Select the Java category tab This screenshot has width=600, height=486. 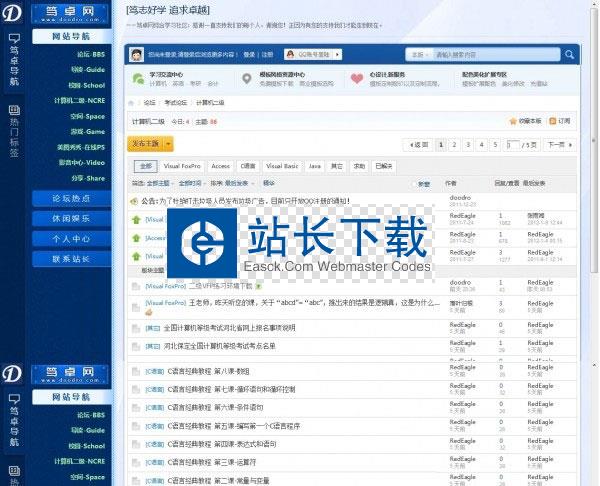pyautogui.click(x=314, y=166)
